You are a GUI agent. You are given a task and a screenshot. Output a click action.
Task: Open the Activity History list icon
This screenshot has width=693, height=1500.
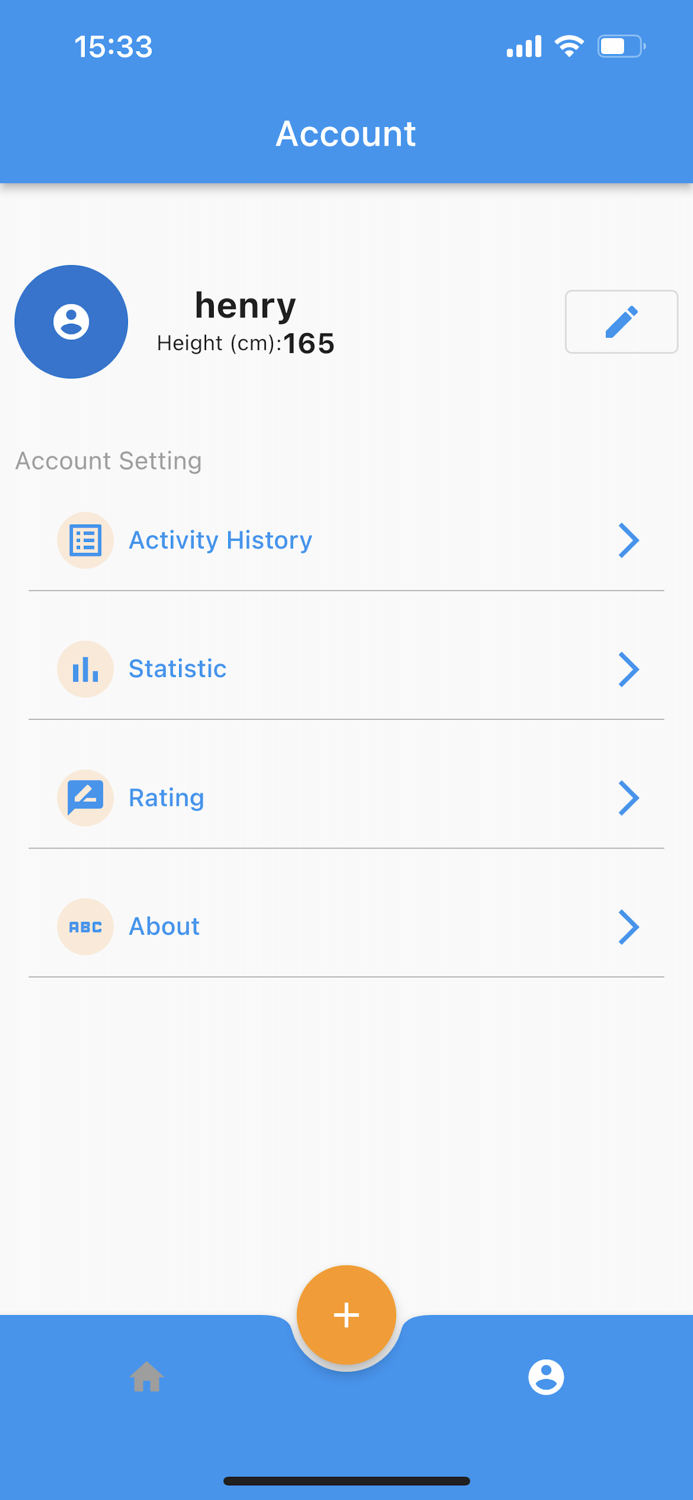[85, 540]
